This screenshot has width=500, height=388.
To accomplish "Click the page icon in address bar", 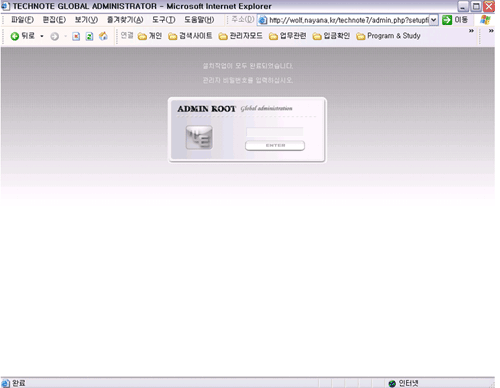I will click(263, 20).
